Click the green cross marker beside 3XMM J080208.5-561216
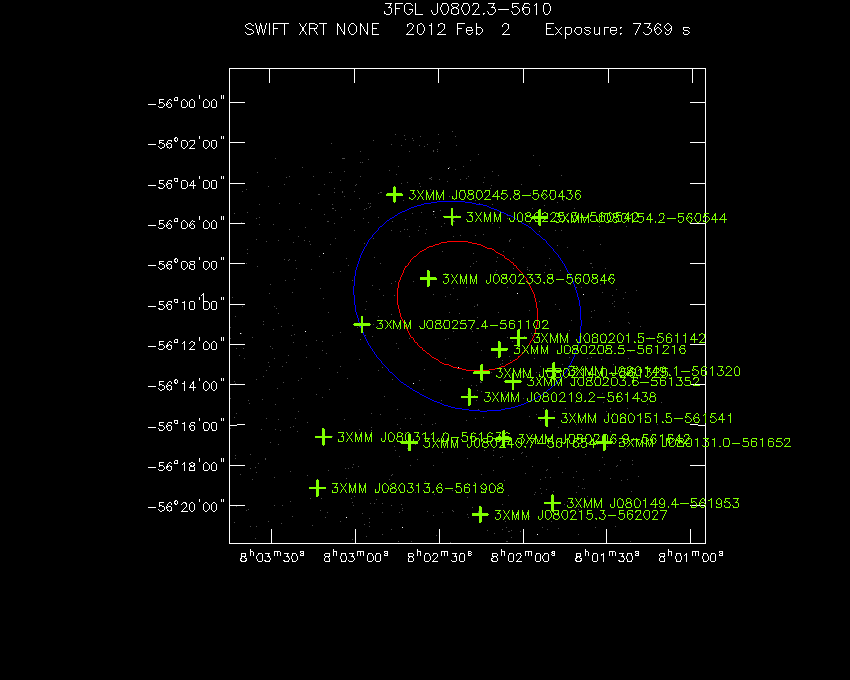Image resolution: width=850 pixels, height=680 pixels. [499, 349]
